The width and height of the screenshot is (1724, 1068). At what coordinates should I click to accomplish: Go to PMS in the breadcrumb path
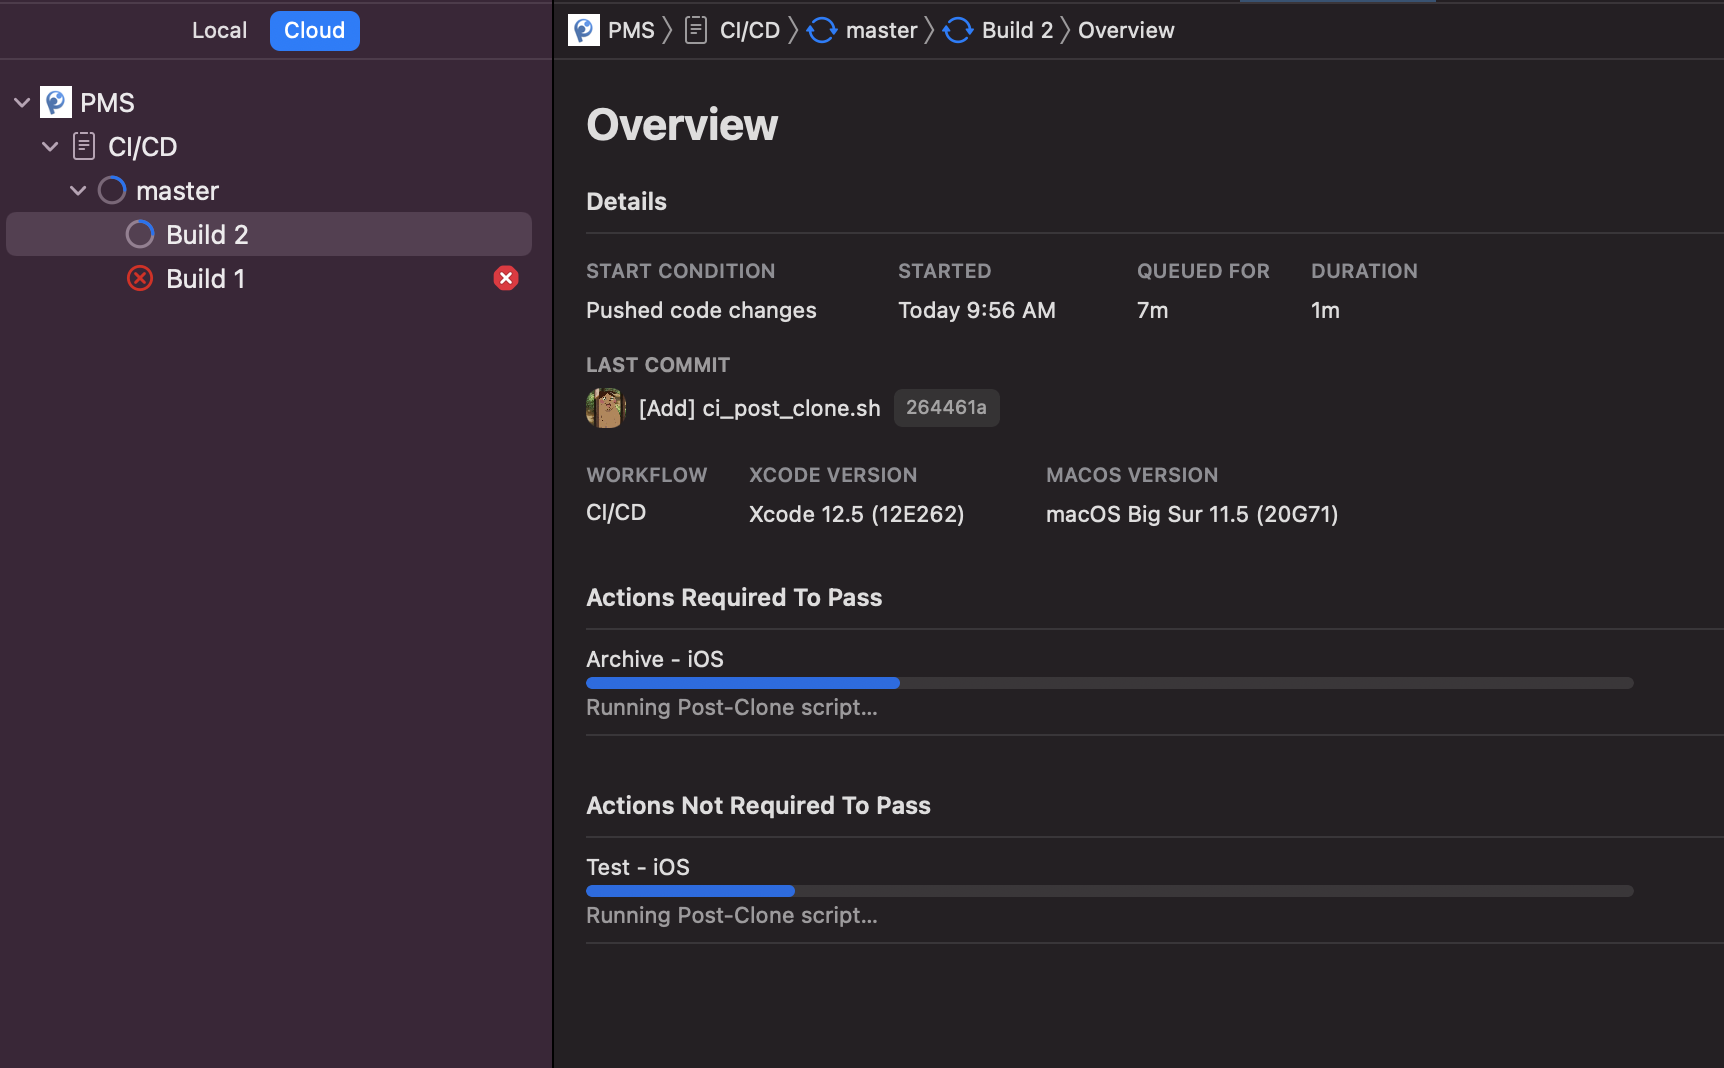631,30
